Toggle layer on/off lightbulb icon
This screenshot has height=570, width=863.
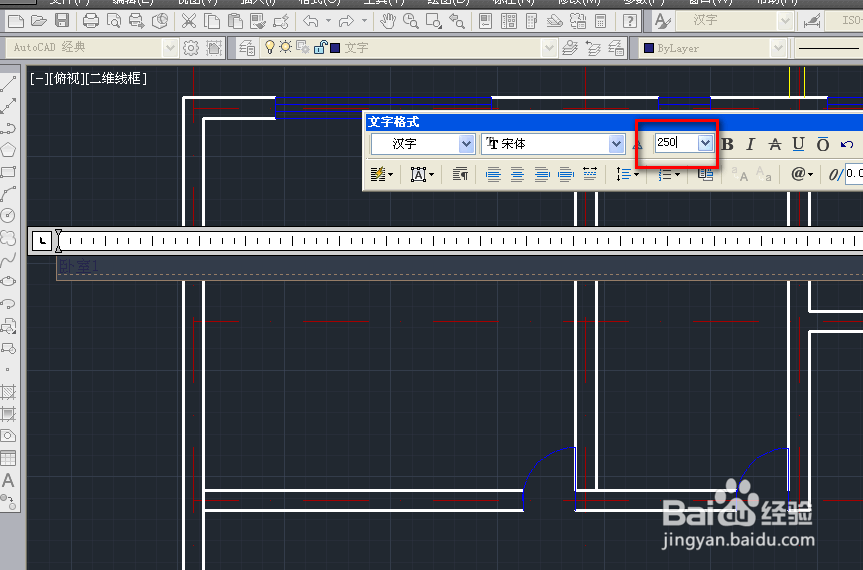(270, 47)
